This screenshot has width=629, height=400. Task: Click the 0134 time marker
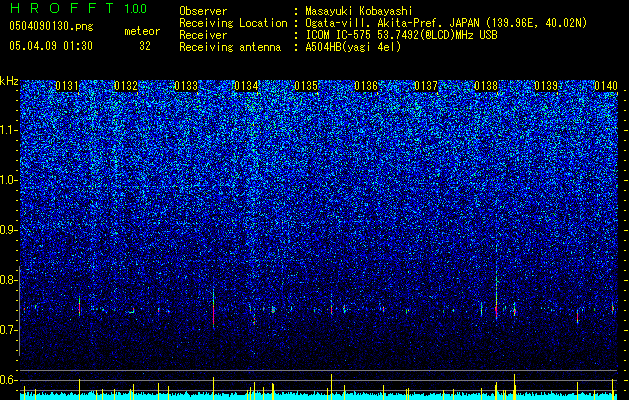click(x=246, y=86)
